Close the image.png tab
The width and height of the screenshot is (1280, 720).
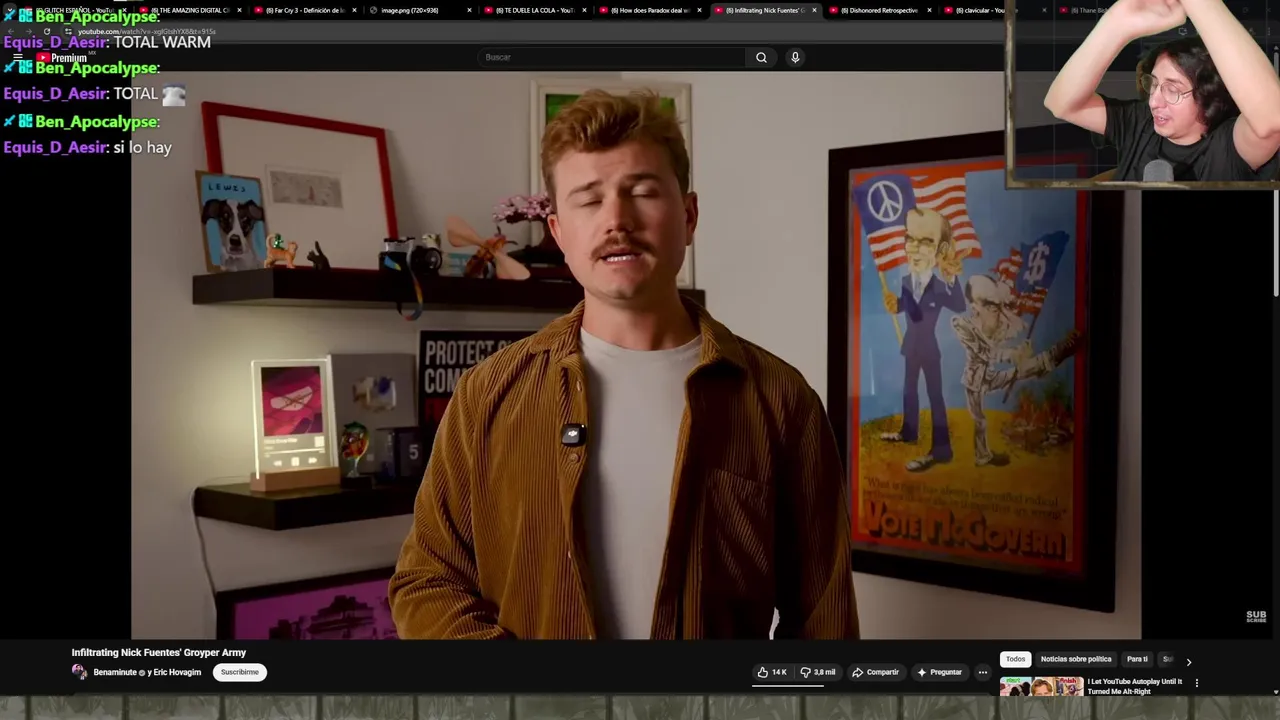pos(469,10)
